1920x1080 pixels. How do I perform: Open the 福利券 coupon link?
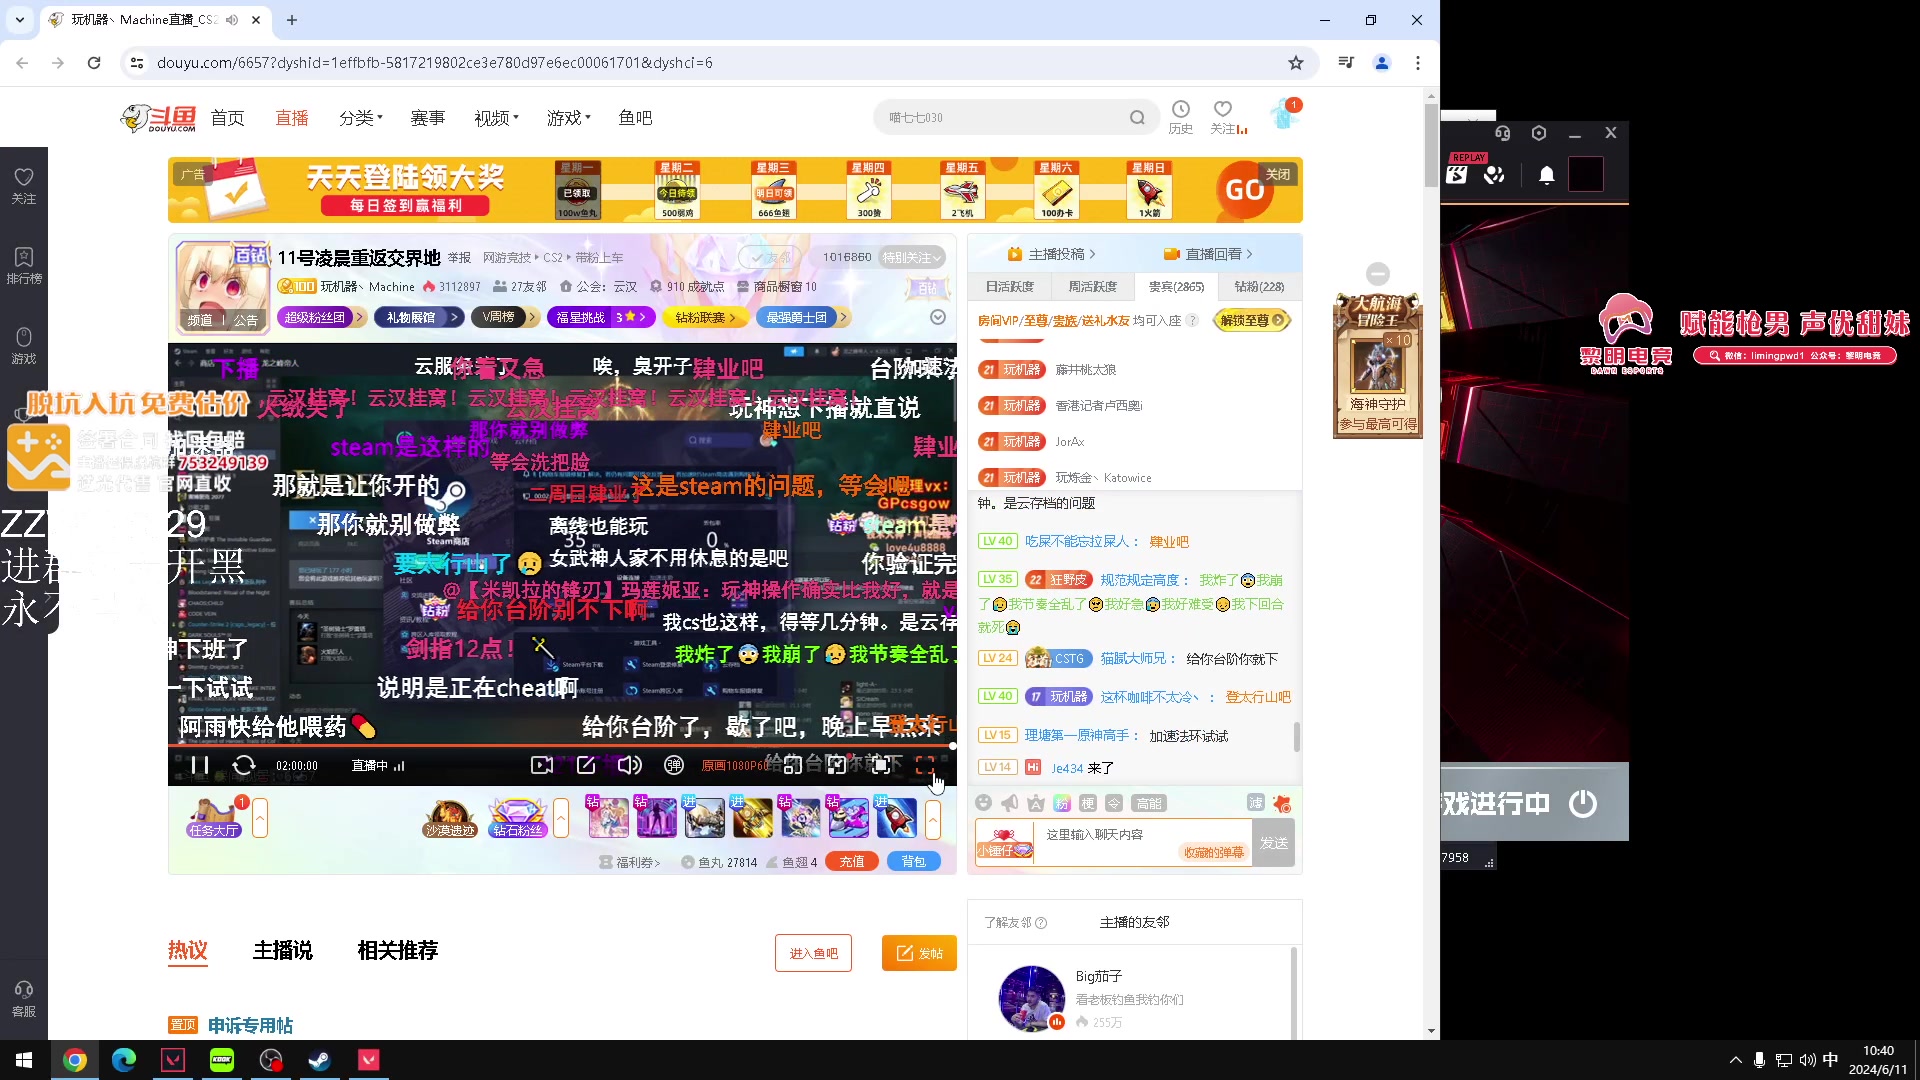630,862
